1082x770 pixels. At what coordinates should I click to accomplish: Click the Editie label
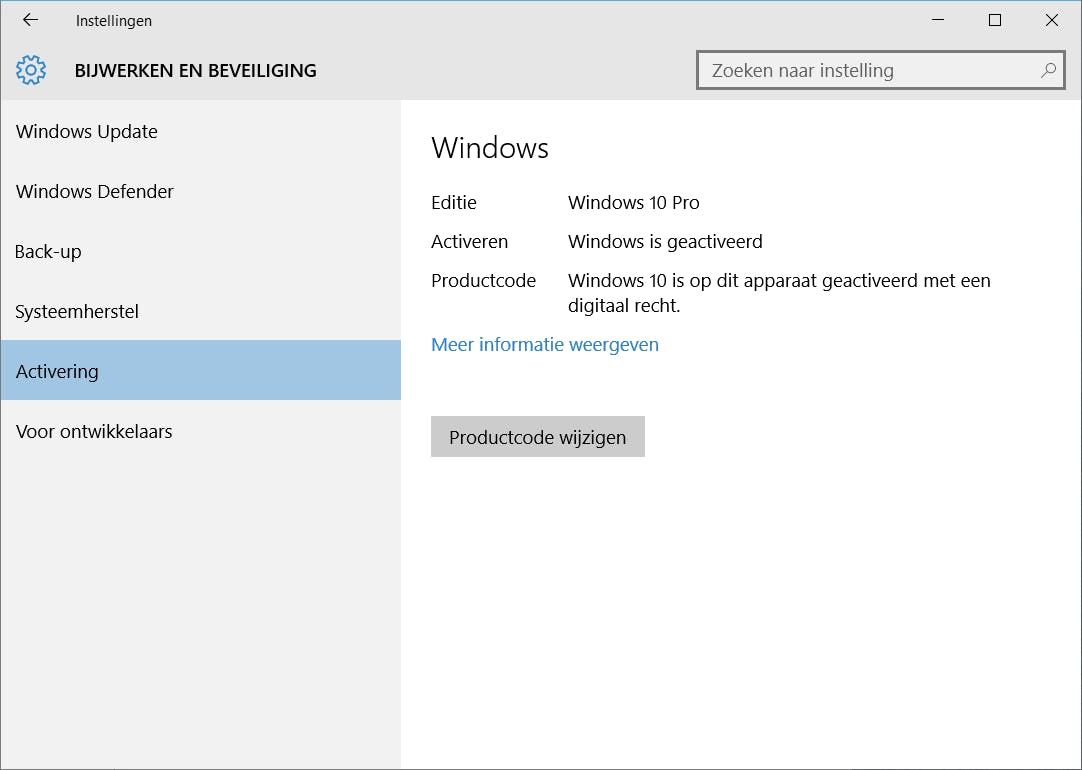coord(453,202)
